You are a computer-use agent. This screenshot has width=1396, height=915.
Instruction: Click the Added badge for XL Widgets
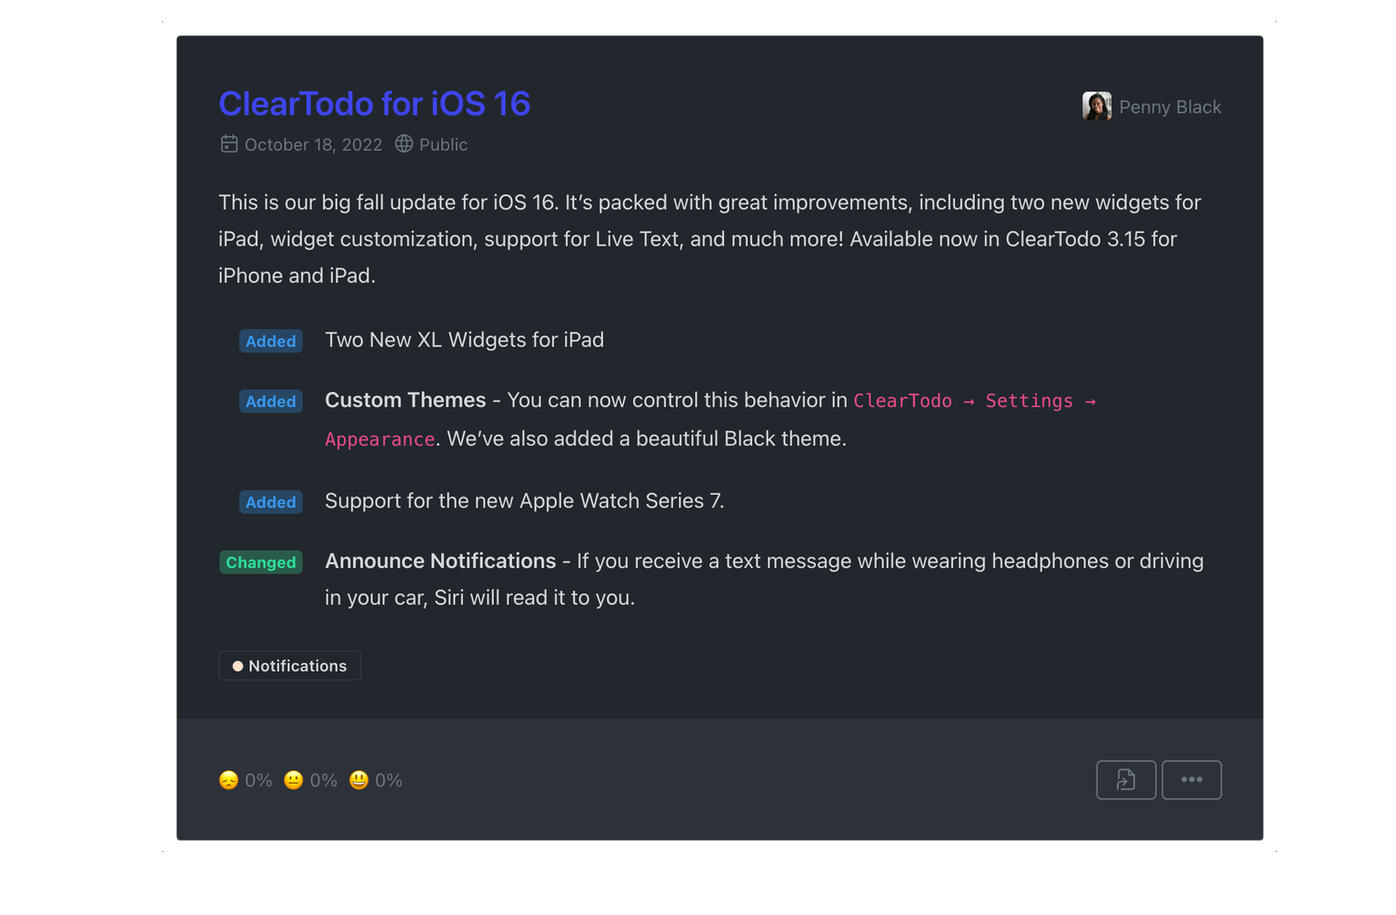[271, 341]
